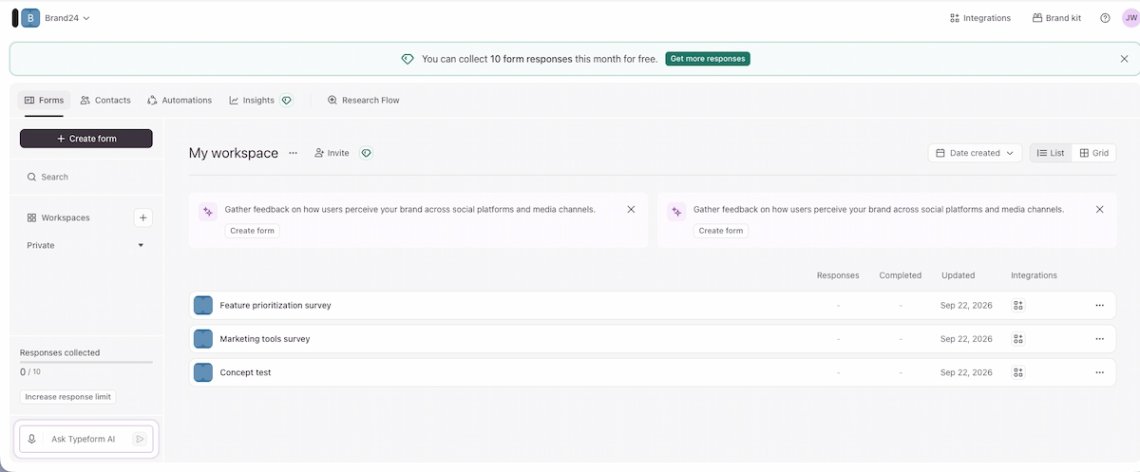Click Create form in right suggestion card

coord(720,231)
